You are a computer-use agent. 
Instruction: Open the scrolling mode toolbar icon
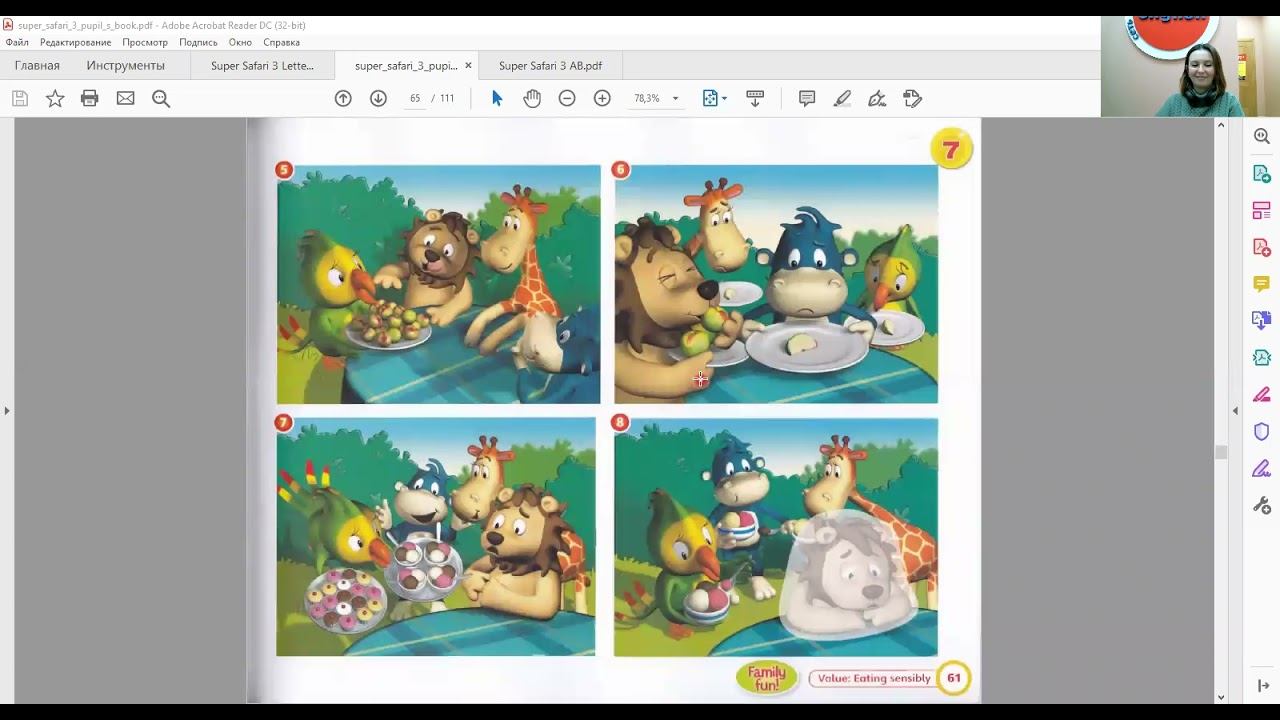755,98
